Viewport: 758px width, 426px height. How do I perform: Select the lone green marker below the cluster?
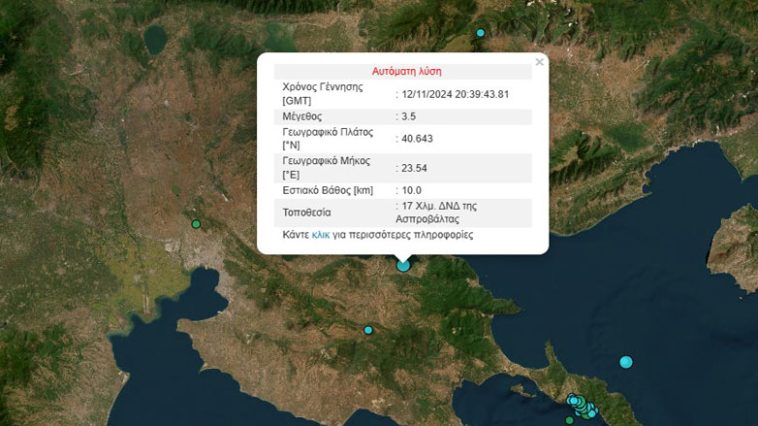pyautogui.click(x=570, y=420)
